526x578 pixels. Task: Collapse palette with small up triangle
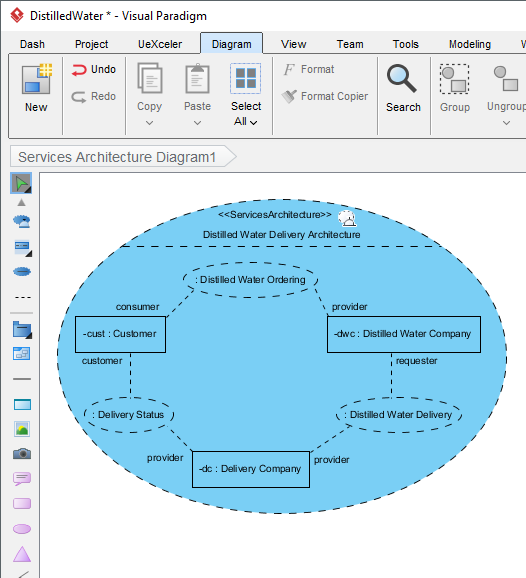21,202
